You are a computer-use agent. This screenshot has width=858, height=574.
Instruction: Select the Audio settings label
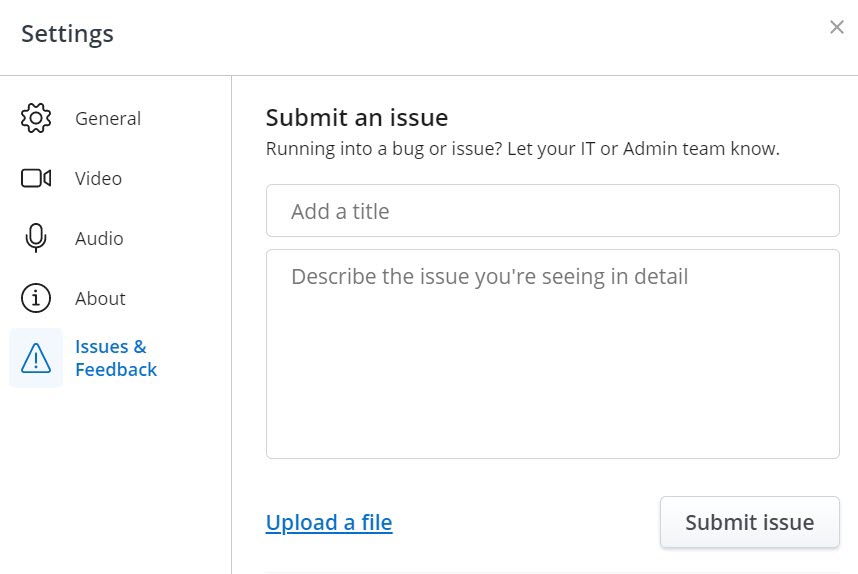99,238
